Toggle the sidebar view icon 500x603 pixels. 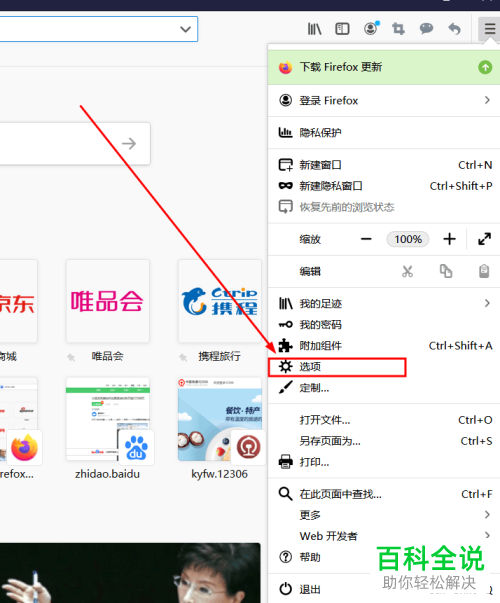(x=342, y=29)
